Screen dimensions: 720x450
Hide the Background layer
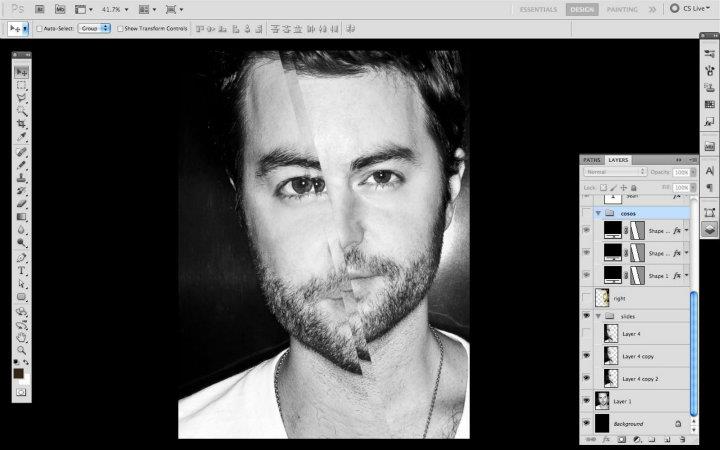click(586, 423)
